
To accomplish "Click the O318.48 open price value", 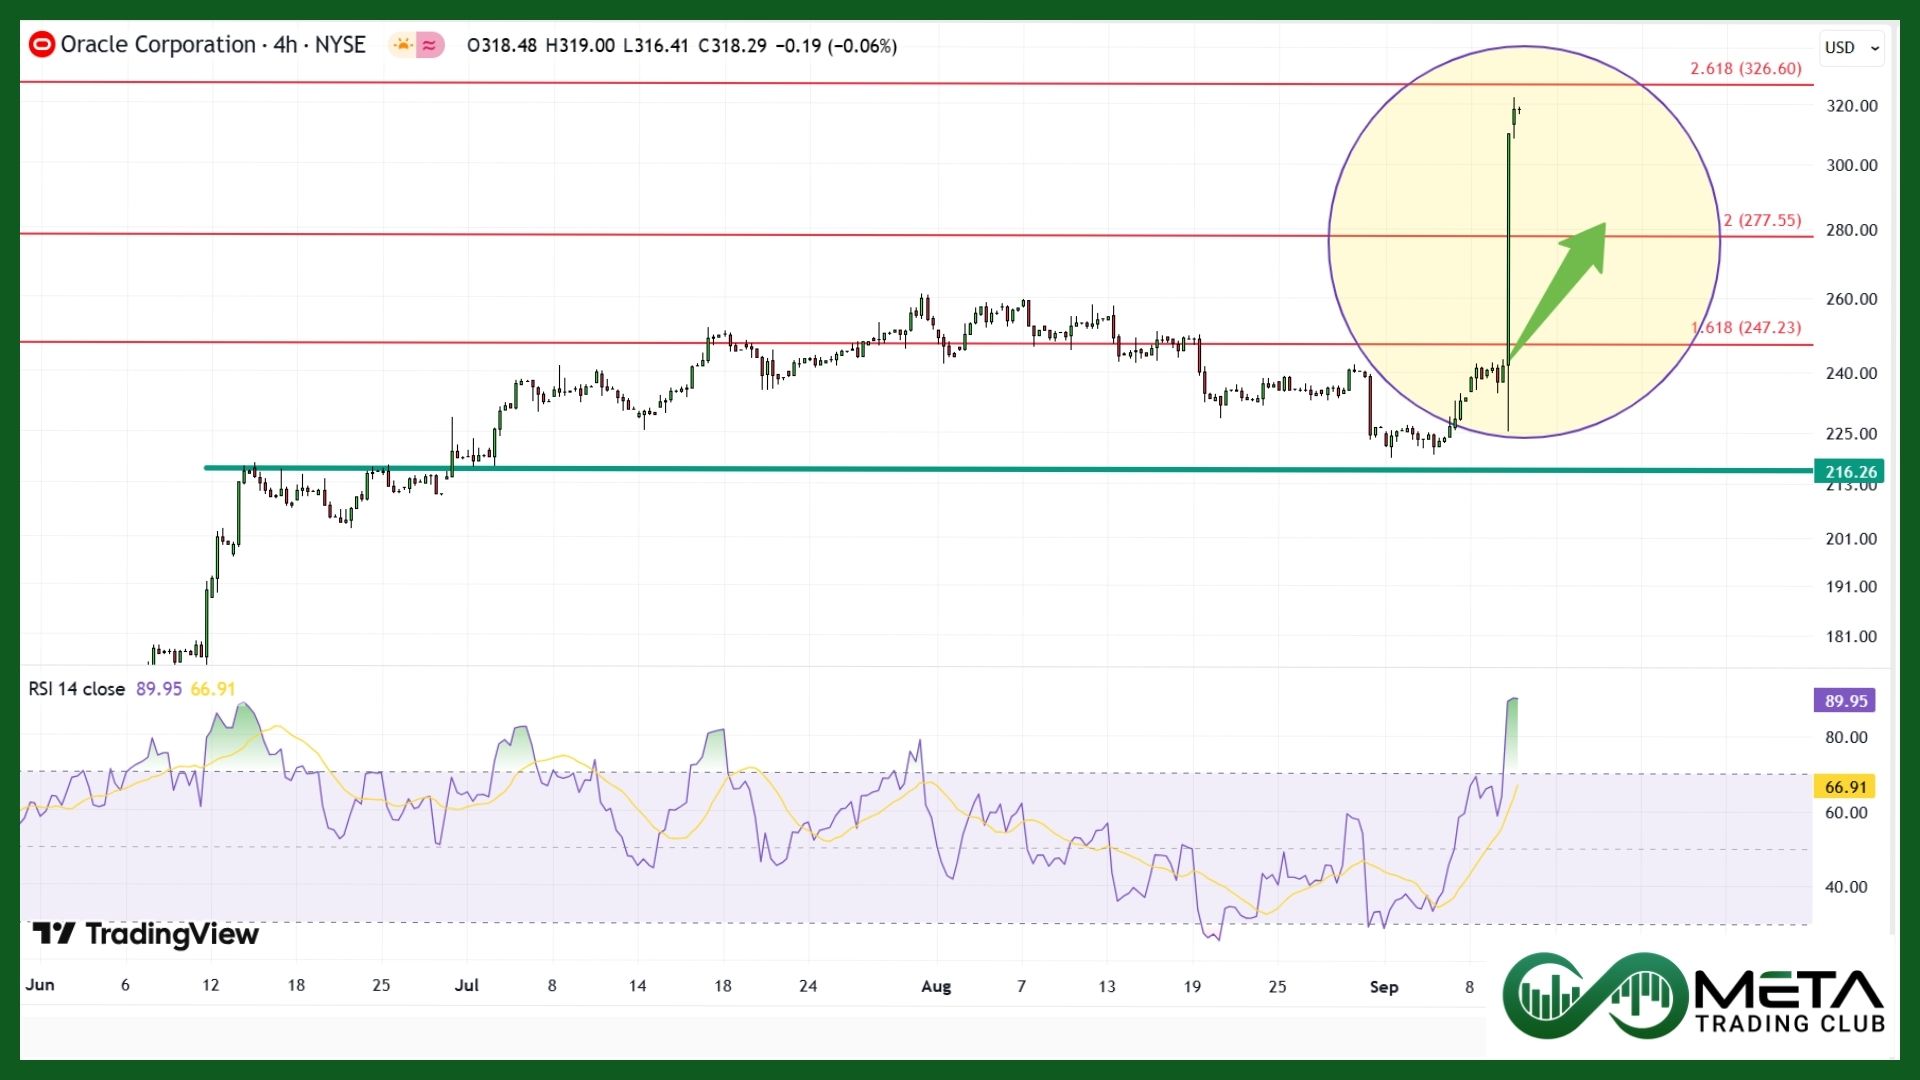I will [x=502, y=46].
